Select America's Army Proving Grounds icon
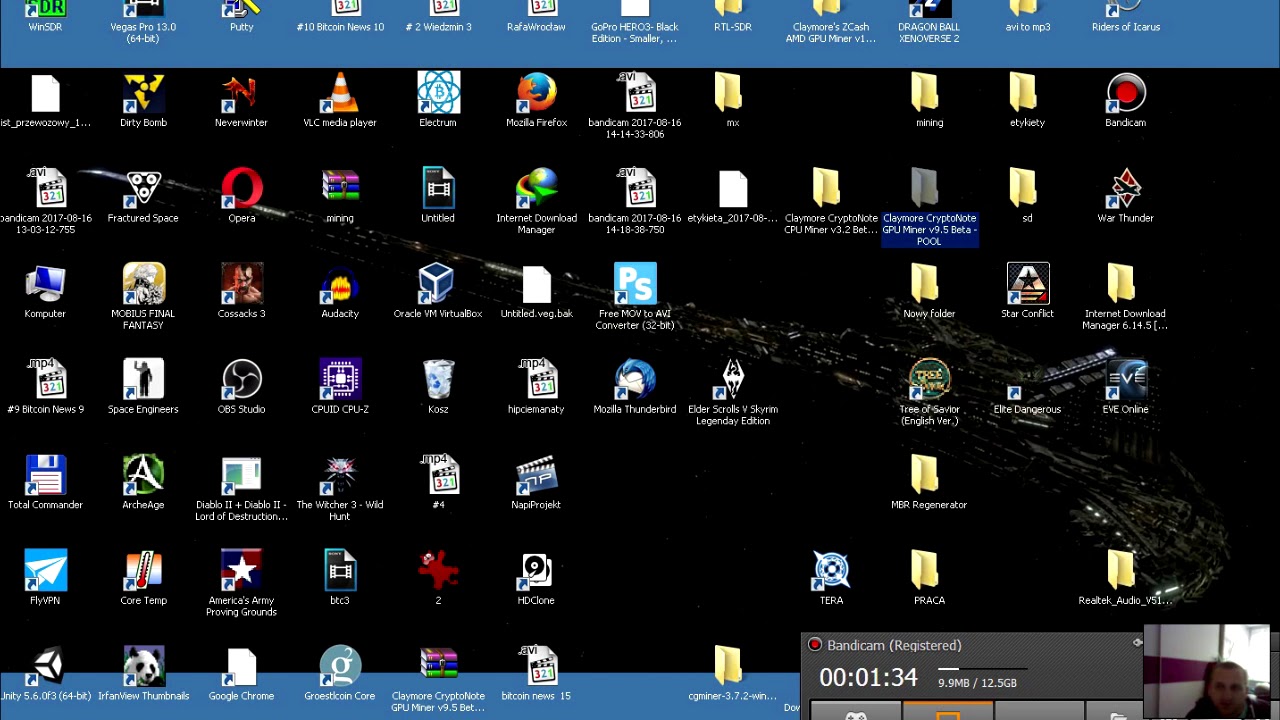Screen dimensions: 1280x720 241,572
